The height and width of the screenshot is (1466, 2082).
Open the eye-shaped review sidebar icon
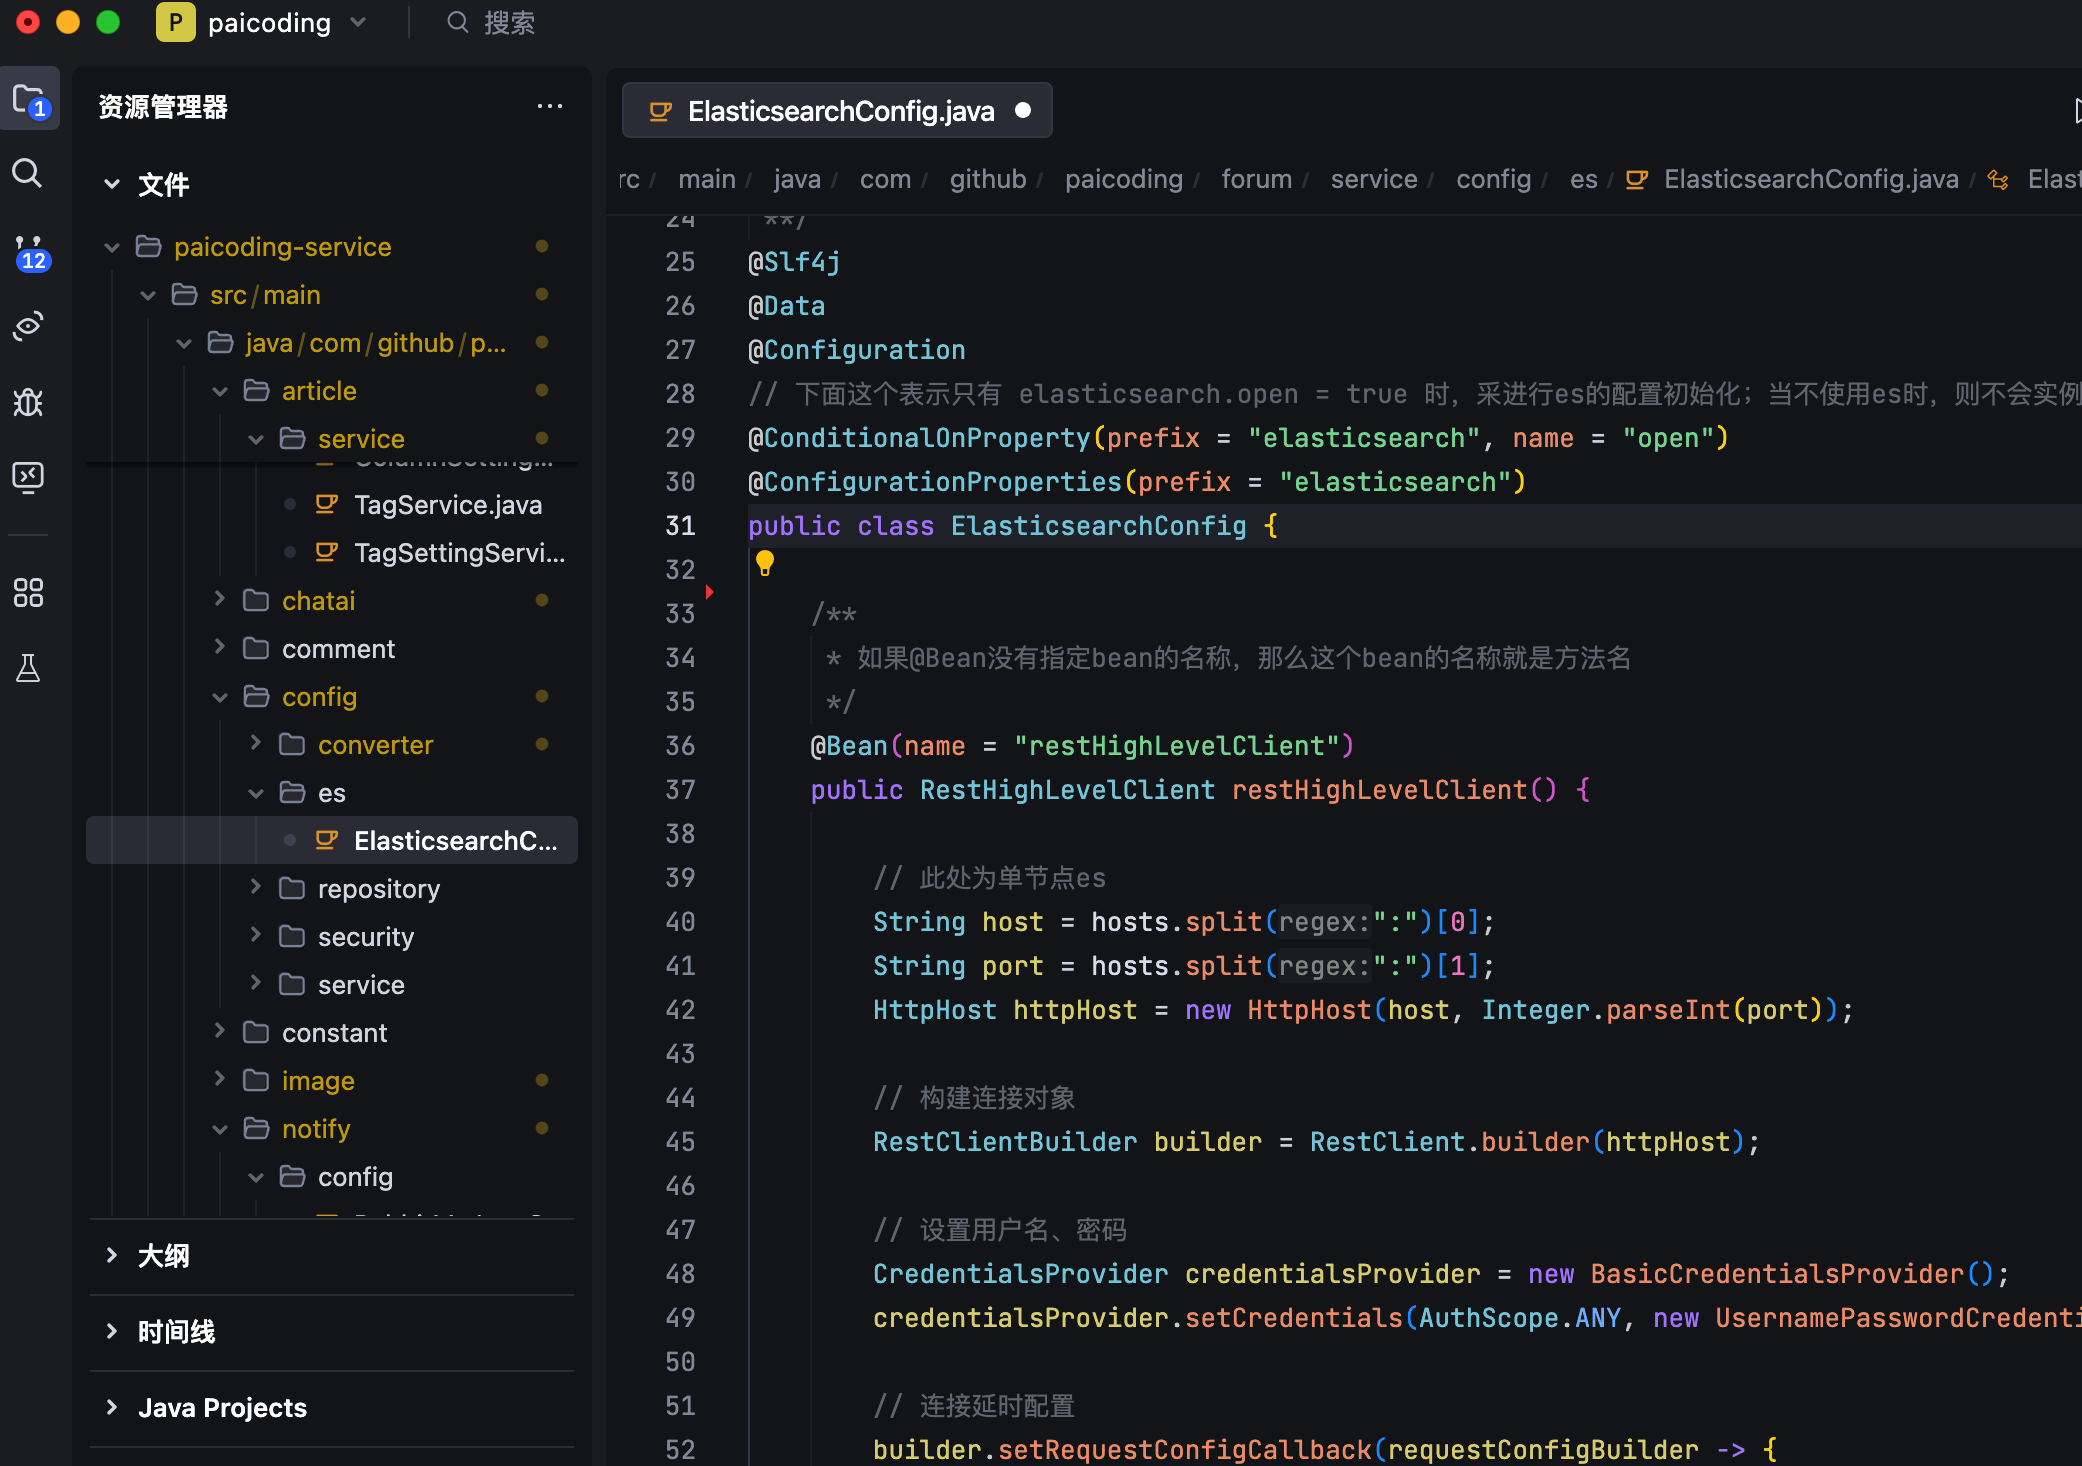pos(28,327)
